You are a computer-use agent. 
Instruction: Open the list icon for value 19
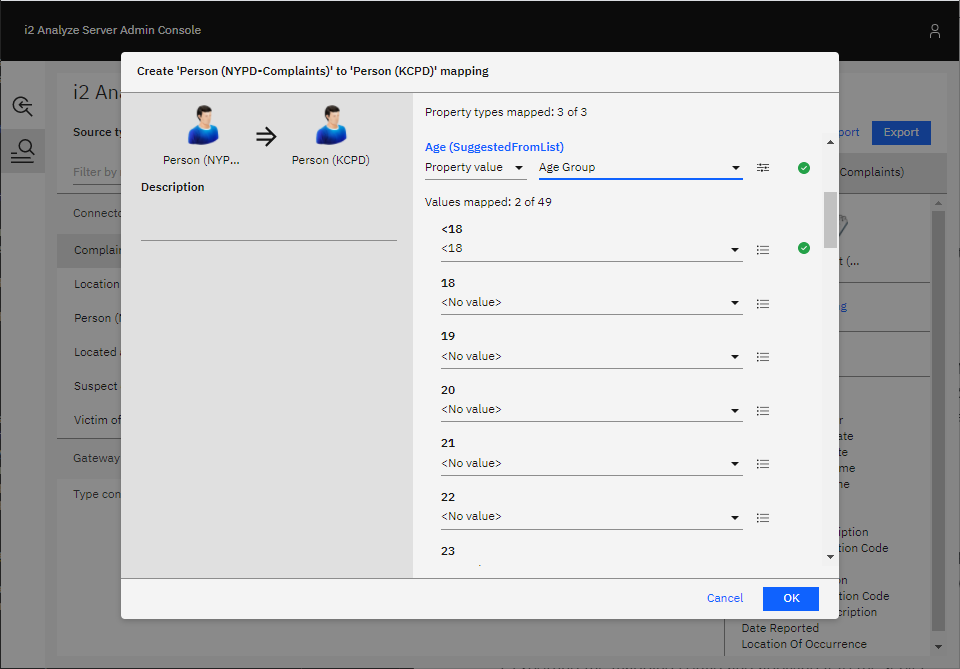(763, 357)
